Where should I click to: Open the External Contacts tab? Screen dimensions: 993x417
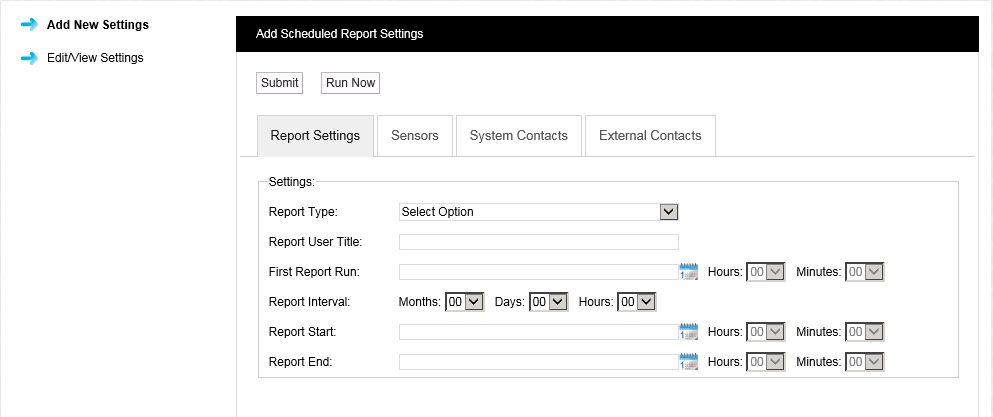point(650,136)
